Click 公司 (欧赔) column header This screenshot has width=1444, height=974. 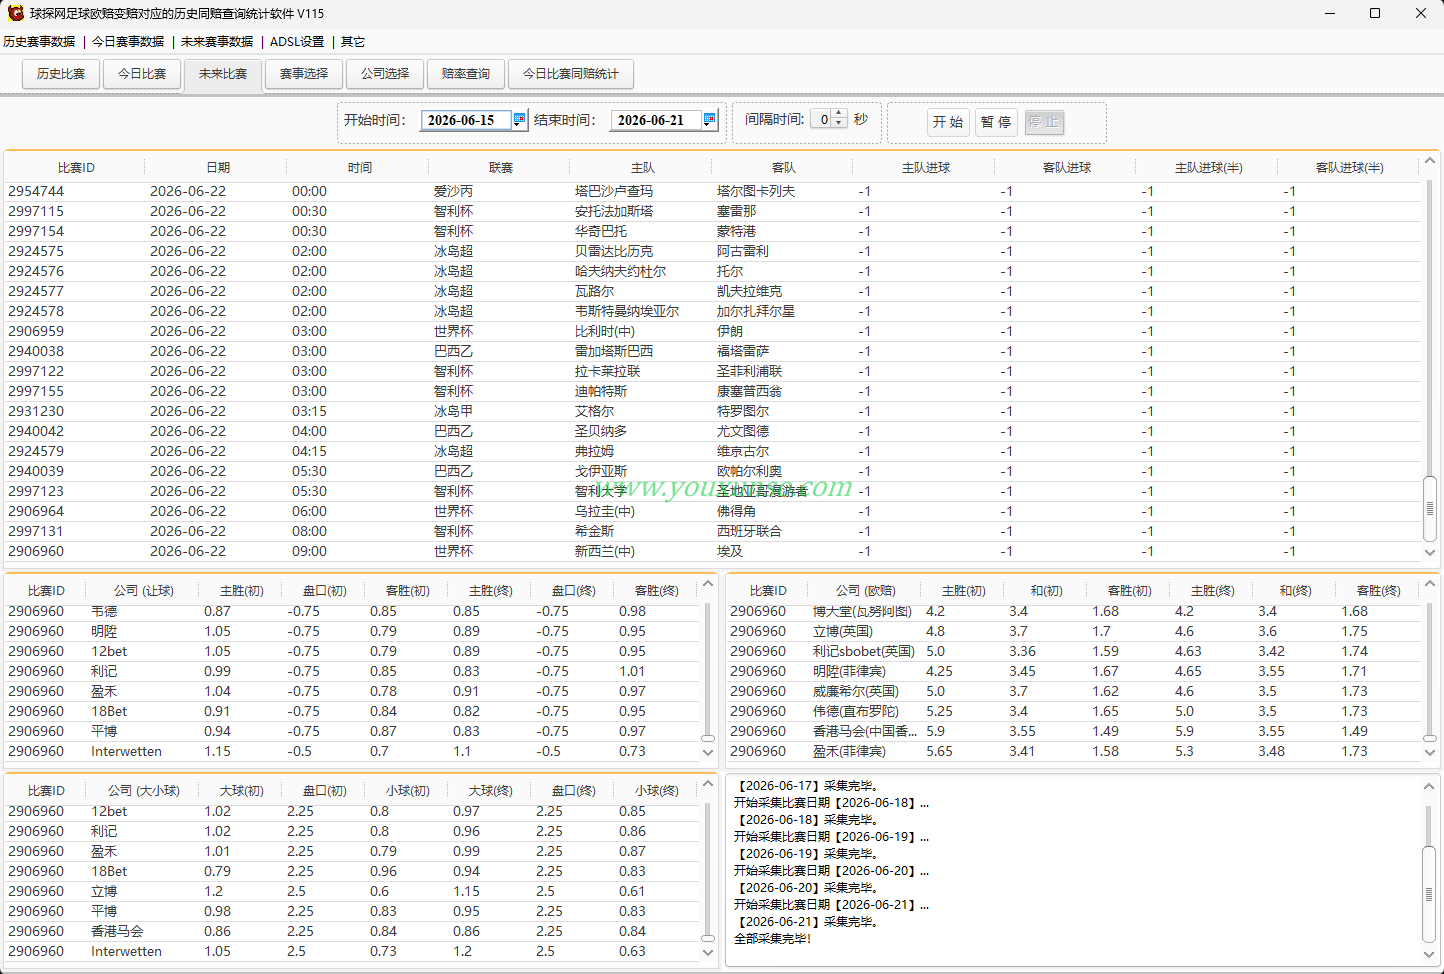click(x=866, y=591)
